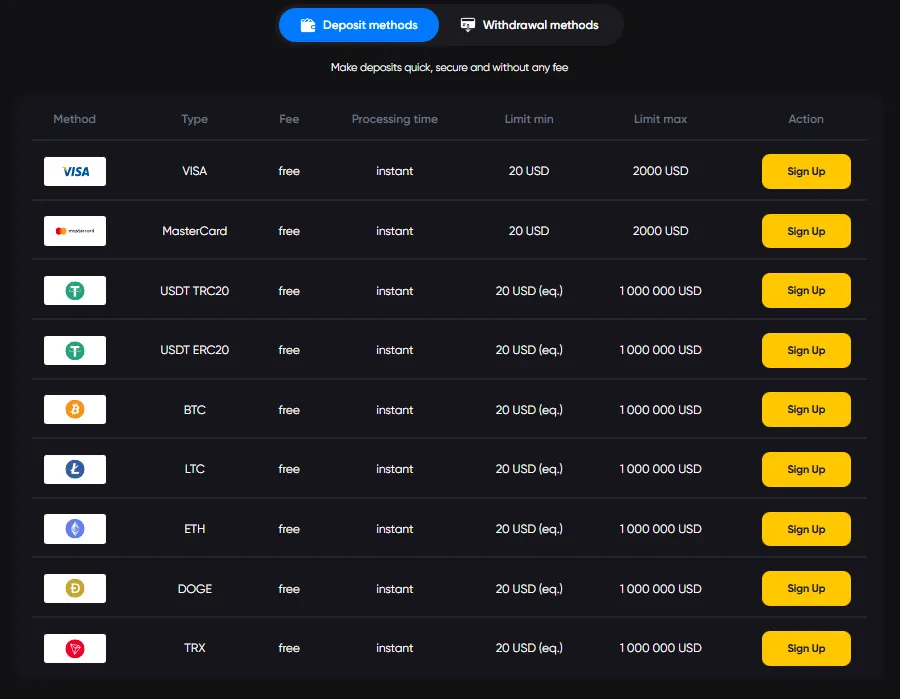The image size is (900, 699).
Task: Select the USDT ERC20 Tether icon
Action: point(74,350)
